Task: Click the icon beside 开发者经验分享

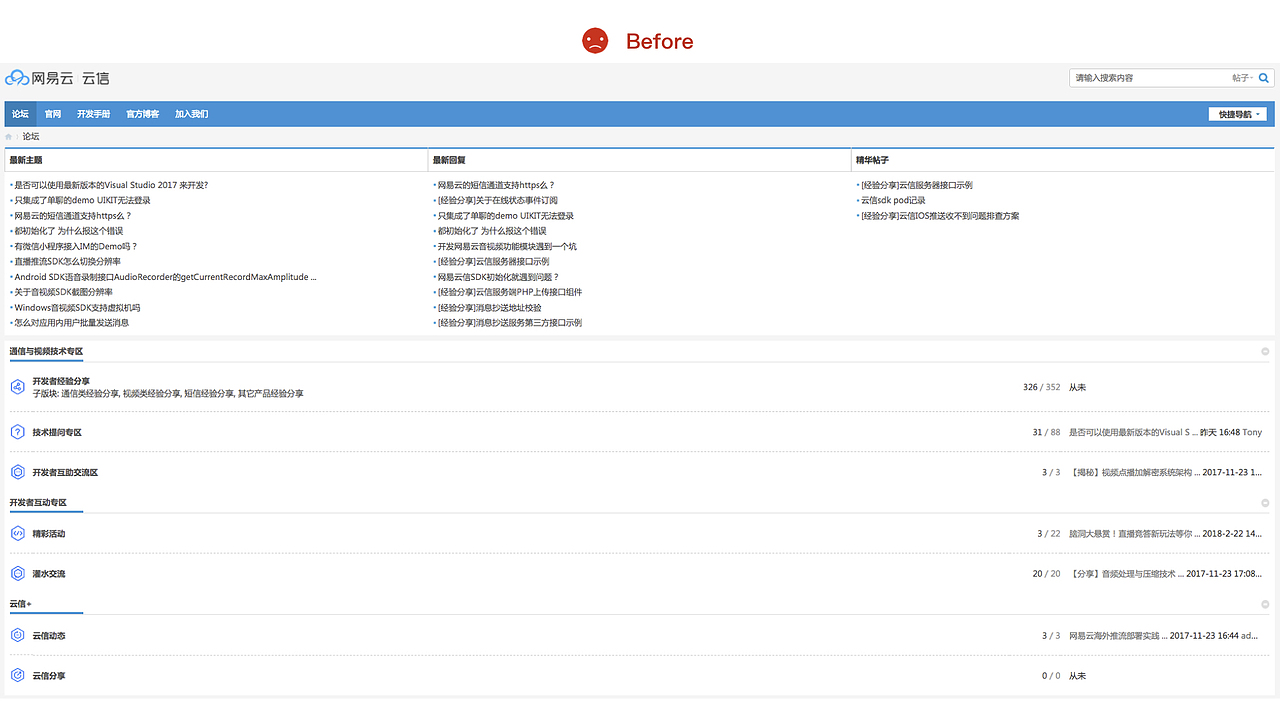Action: (17, 387)
